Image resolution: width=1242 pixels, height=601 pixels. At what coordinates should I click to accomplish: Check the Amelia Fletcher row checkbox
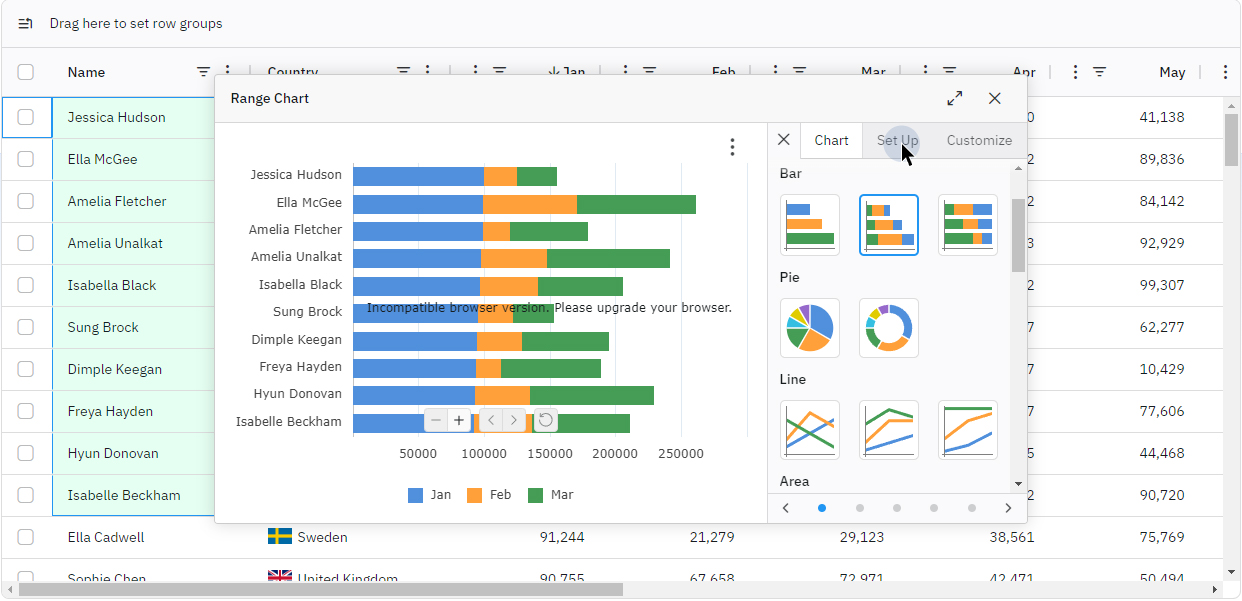26,201
